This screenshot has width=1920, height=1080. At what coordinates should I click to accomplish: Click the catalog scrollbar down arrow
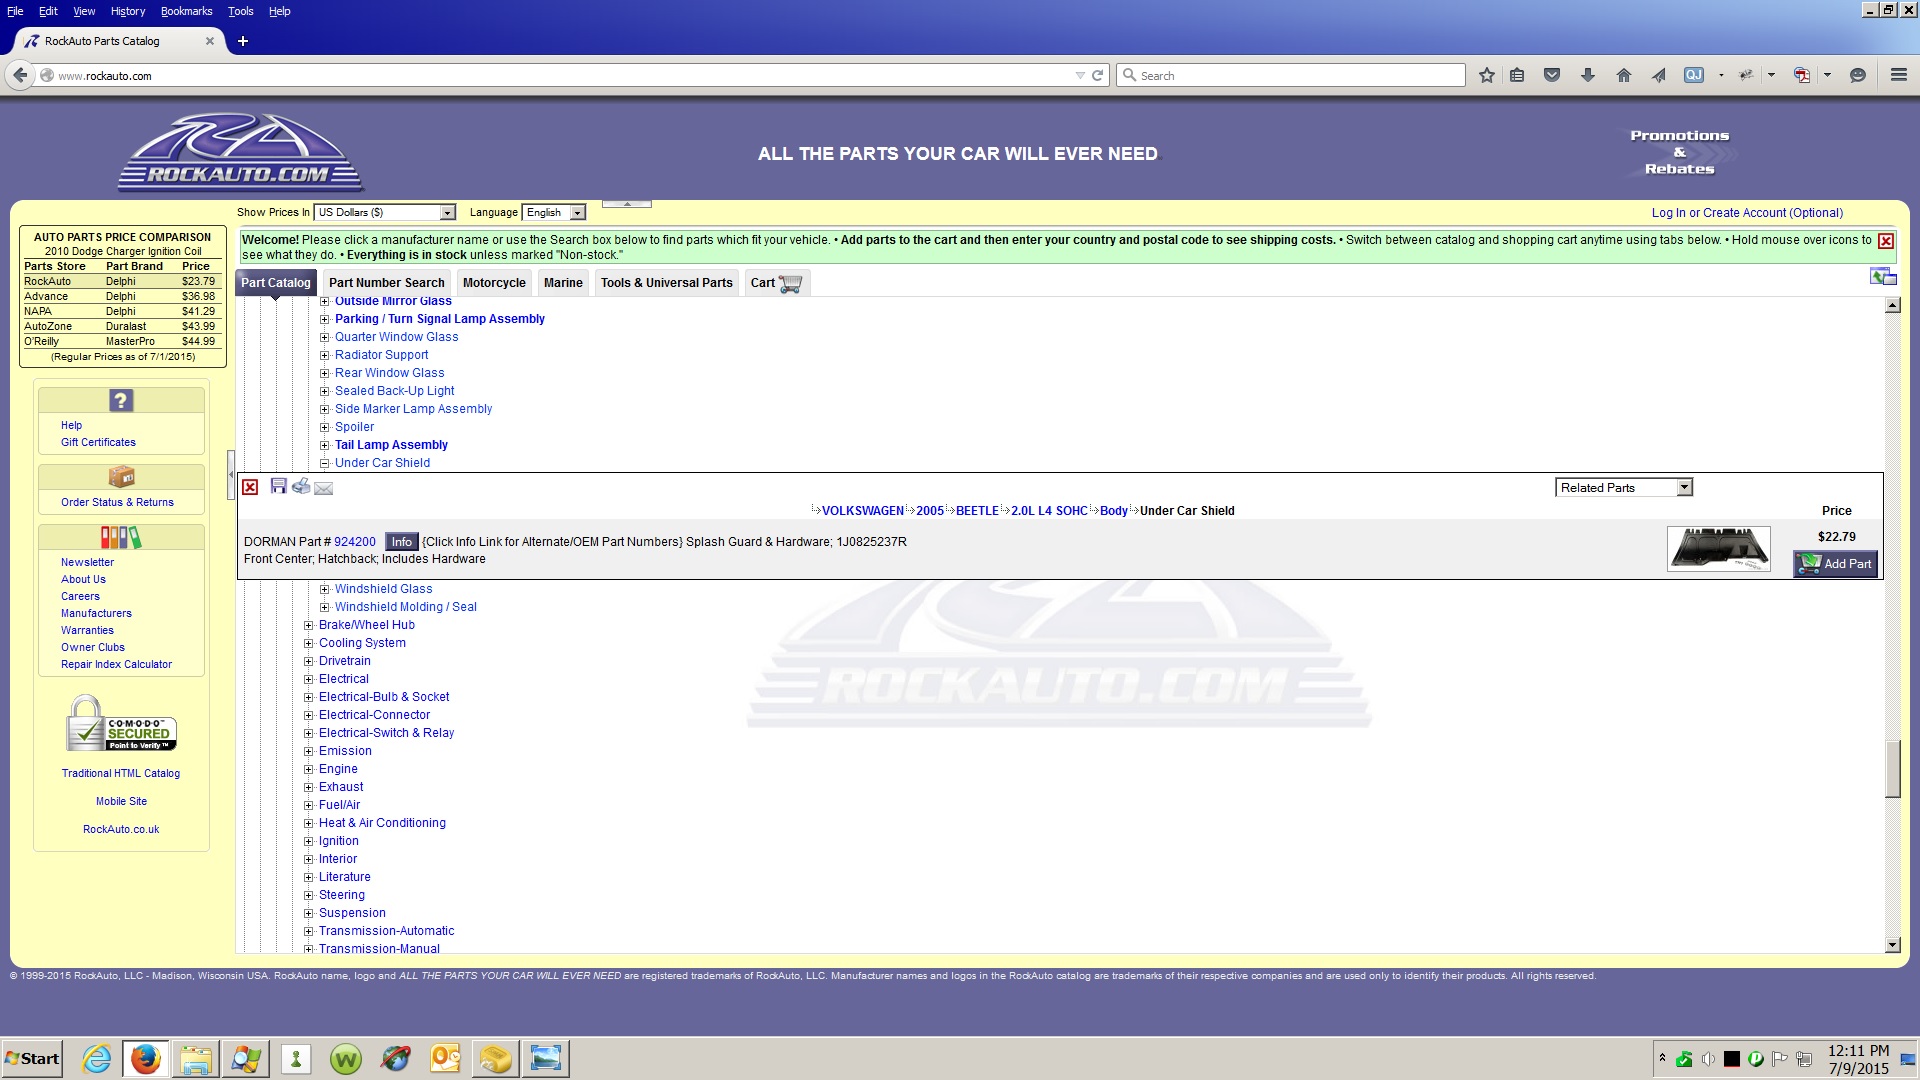point(1892,945)
